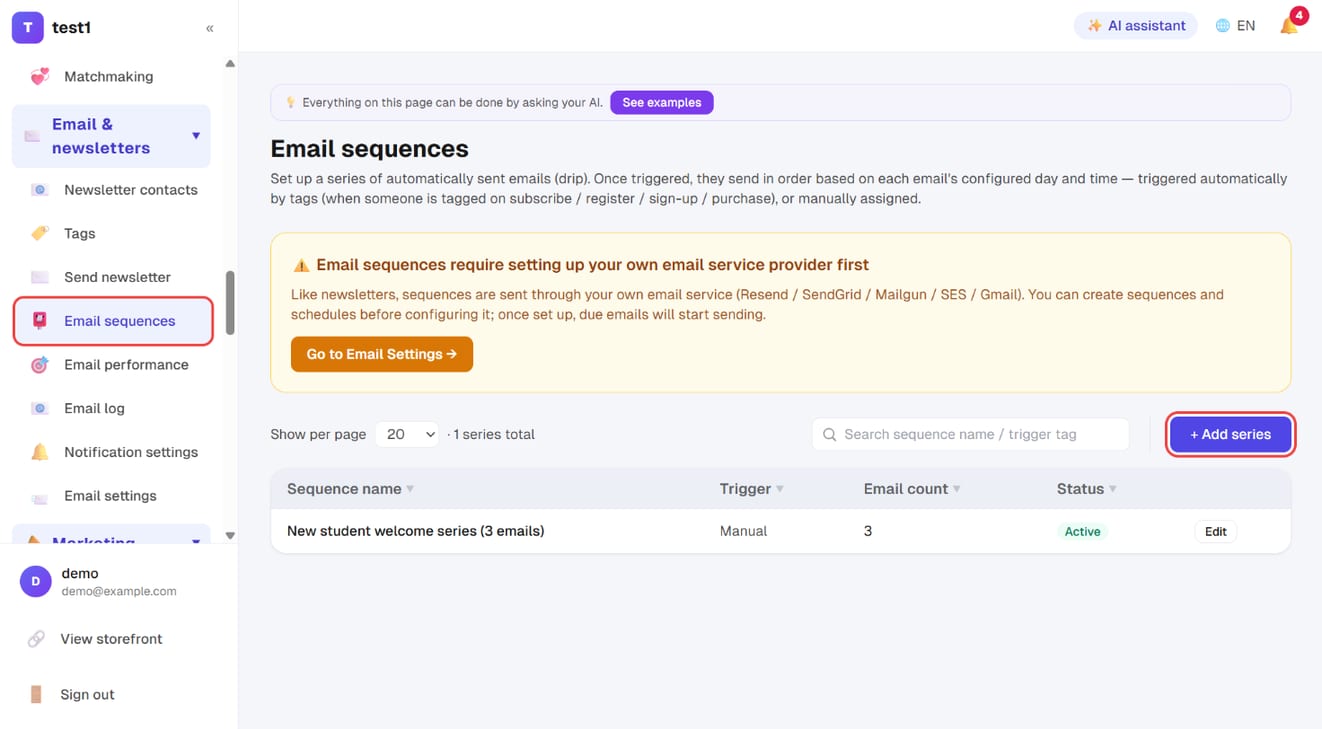The height and width of the screenshot is (729, 1322).
Task: Click the magnifier icon in search box
Action: 829,434
